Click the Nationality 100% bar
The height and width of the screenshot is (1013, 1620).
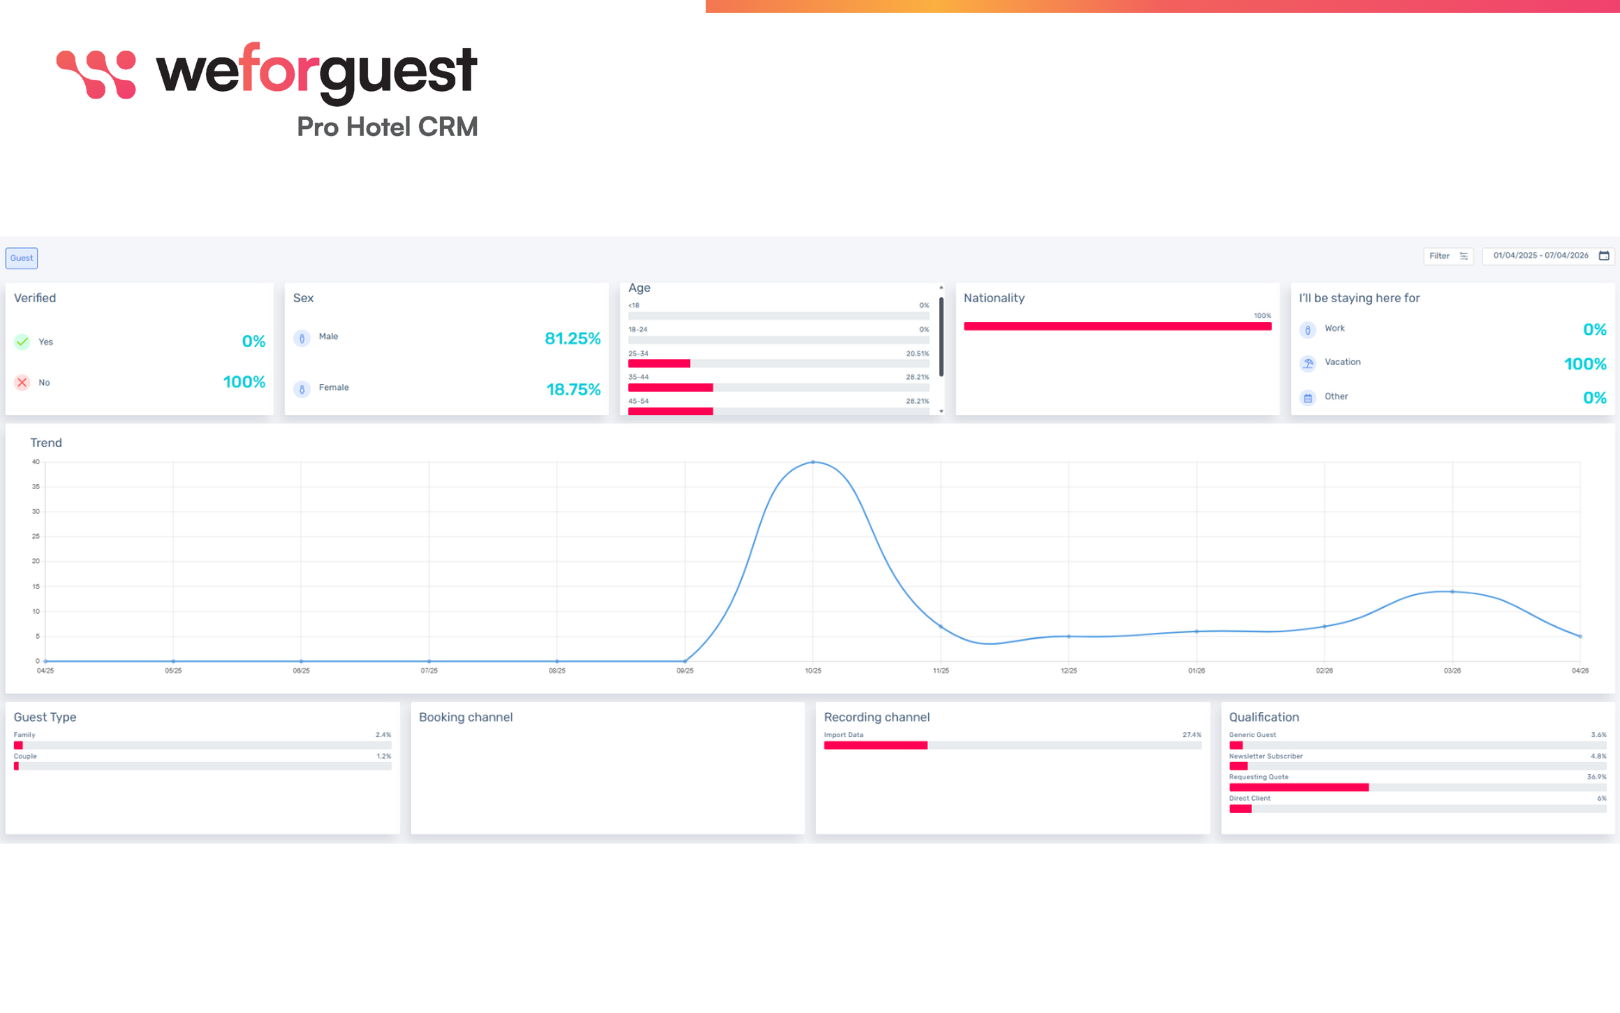(1118, 326)
